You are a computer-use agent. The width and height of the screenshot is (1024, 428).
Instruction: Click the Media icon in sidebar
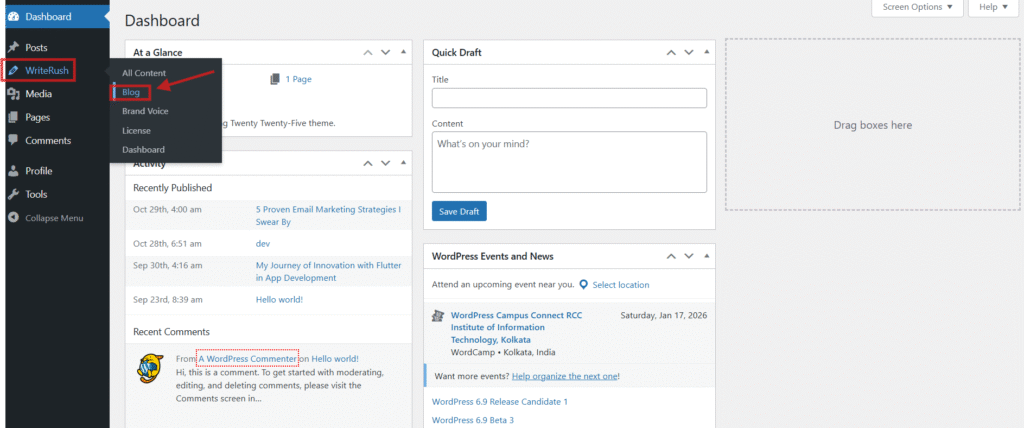(x=13, y=94)
